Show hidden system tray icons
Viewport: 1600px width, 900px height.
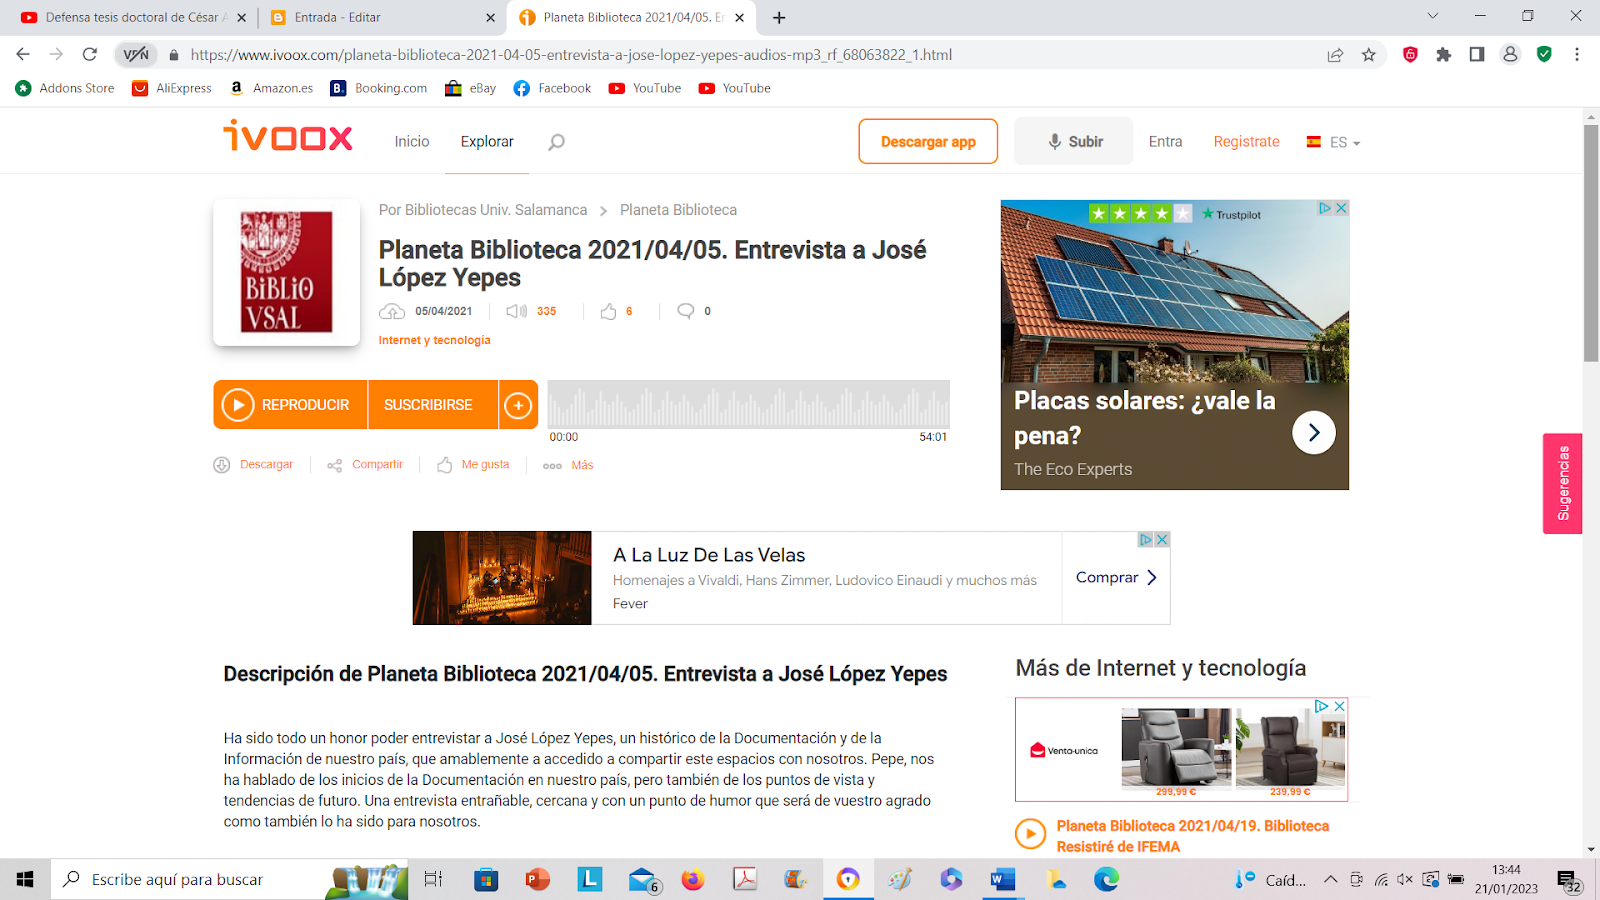tap(1330, 880)
